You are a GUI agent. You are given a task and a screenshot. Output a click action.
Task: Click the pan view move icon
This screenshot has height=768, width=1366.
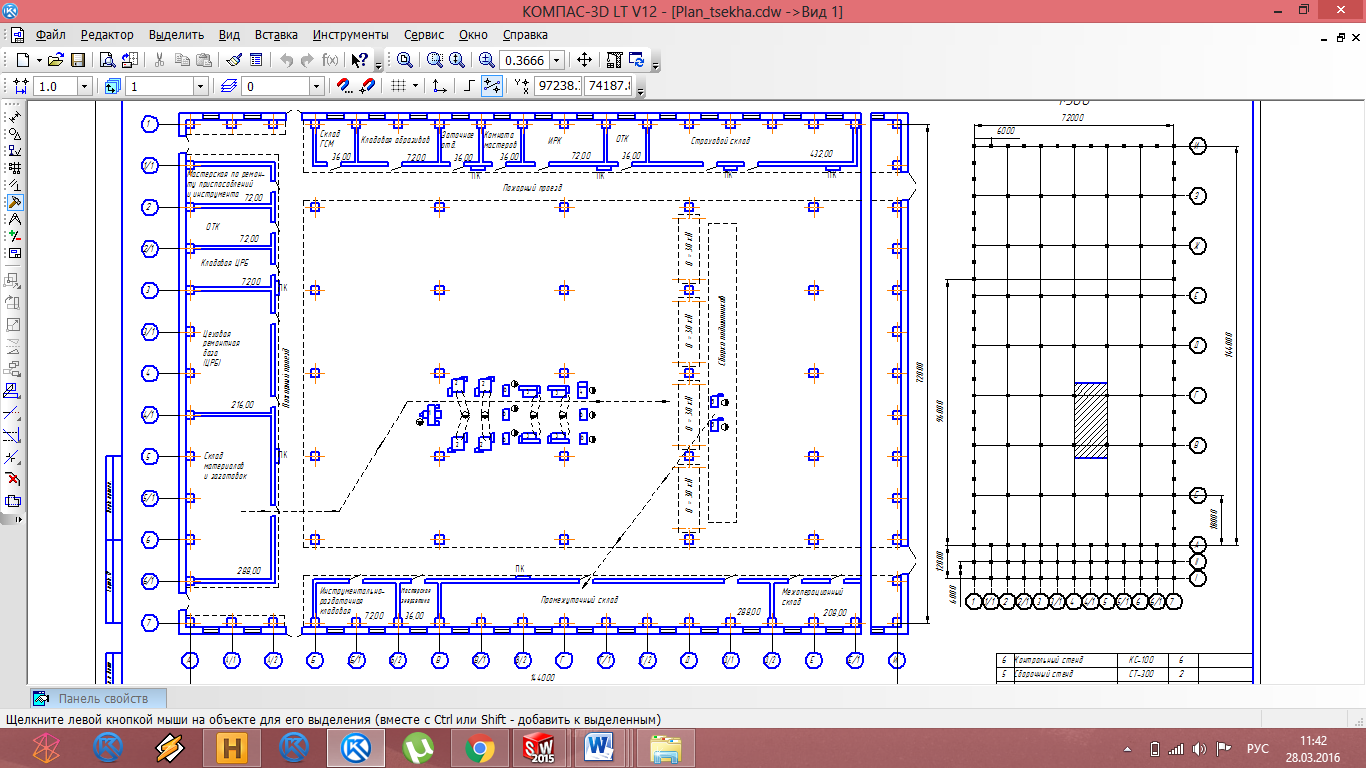pyautogui.click(x=584, y=60)
